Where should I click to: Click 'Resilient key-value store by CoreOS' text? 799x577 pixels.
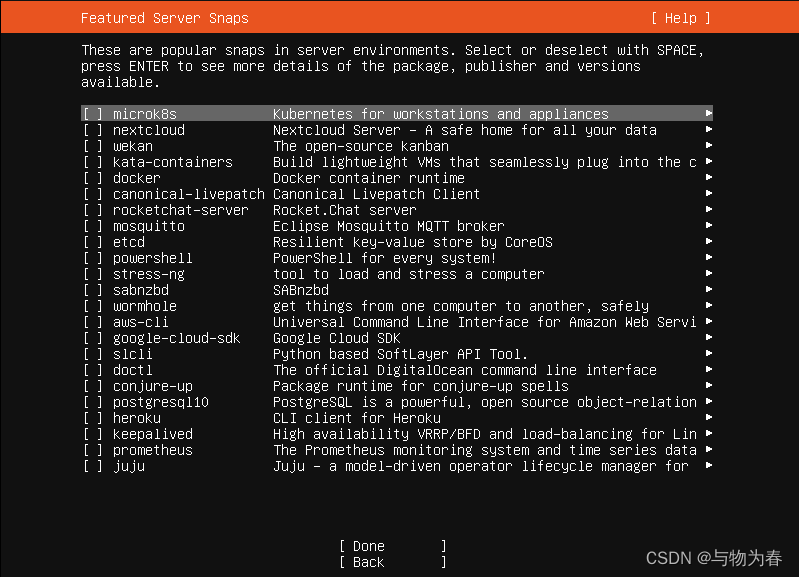coord(413,242)
